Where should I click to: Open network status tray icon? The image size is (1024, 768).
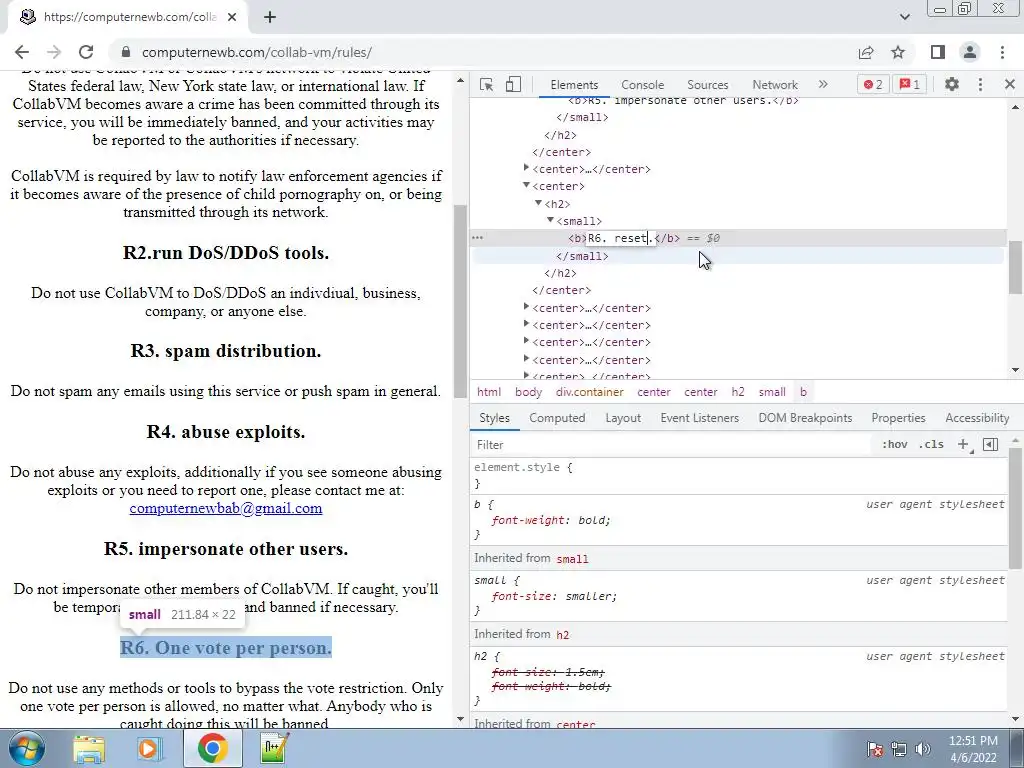[899, 749]
